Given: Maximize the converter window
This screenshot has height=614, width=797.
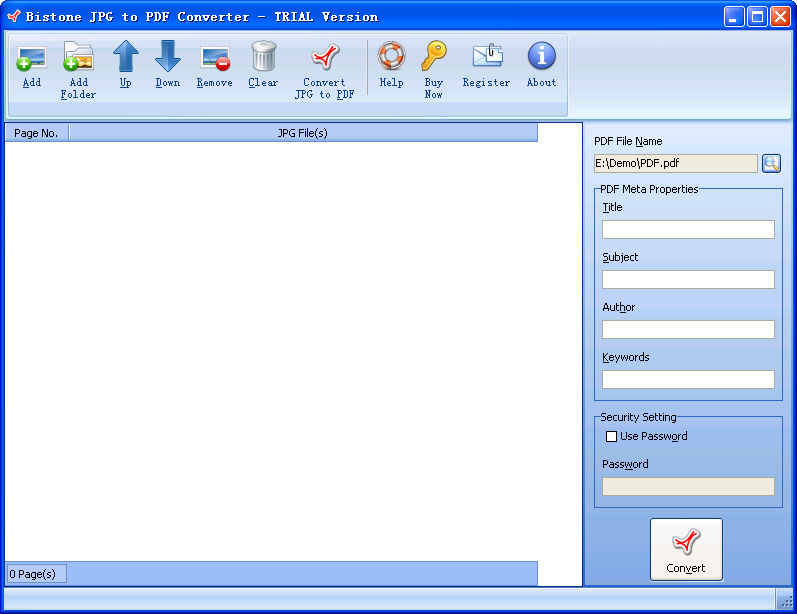Looking at the screenshot, I should [757, 17].
